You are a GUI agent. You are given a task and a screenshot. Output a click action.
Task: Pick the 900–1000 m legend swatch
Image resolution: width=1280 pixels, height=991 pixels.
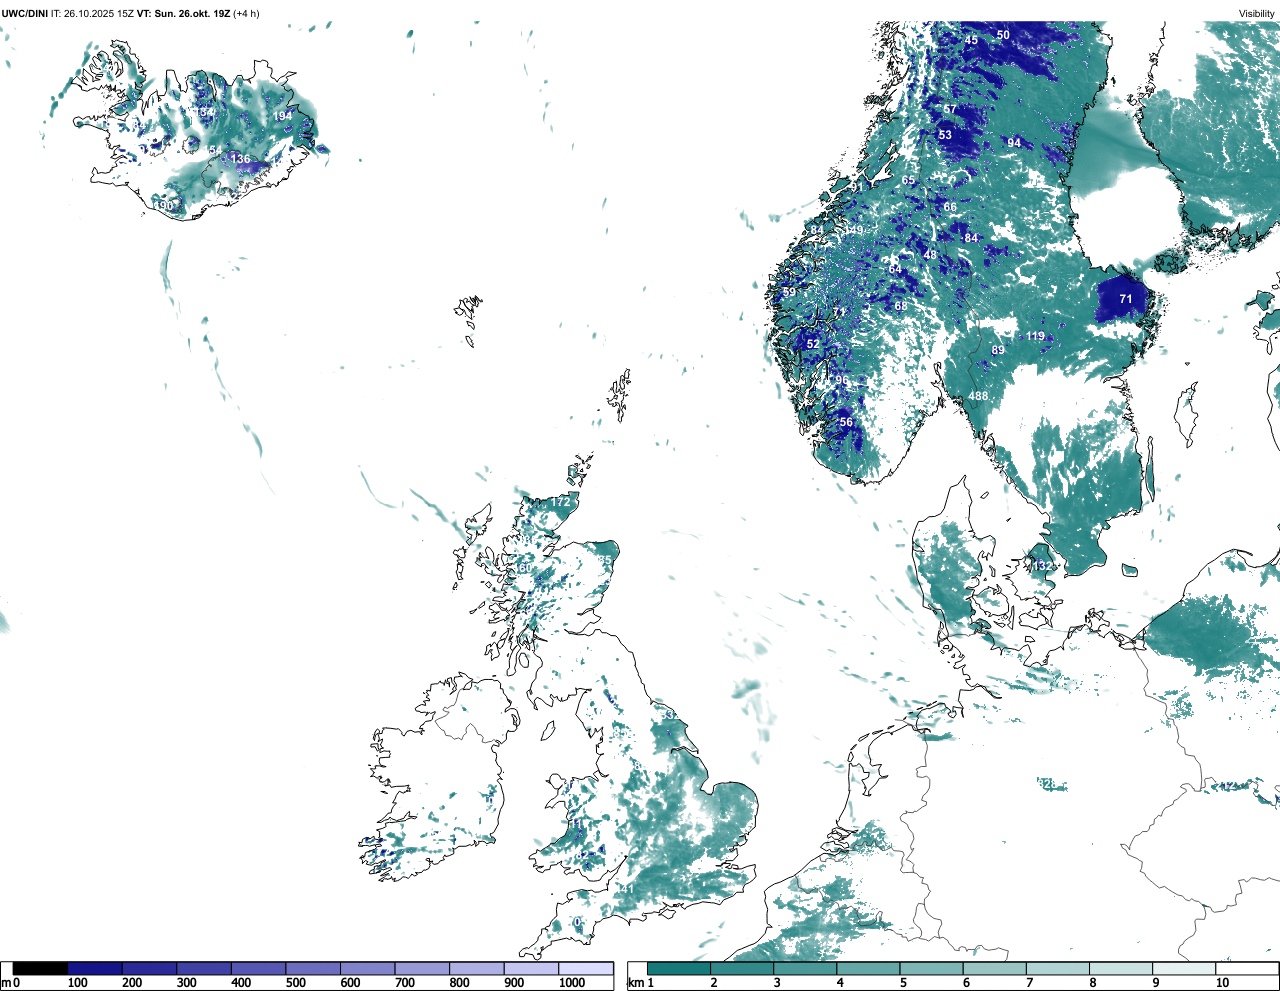tap(531, 968)
